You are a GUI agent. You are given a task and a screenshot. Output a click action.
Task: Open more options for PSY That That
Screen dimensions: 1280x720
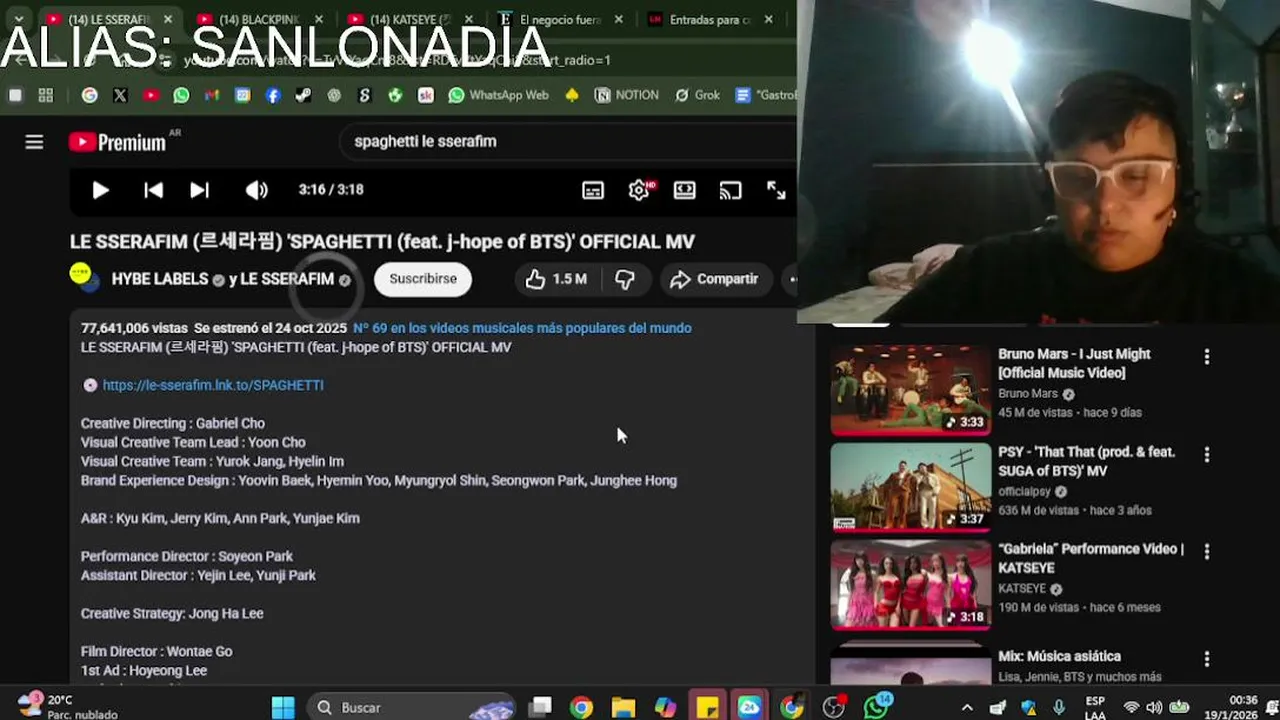1207,455
